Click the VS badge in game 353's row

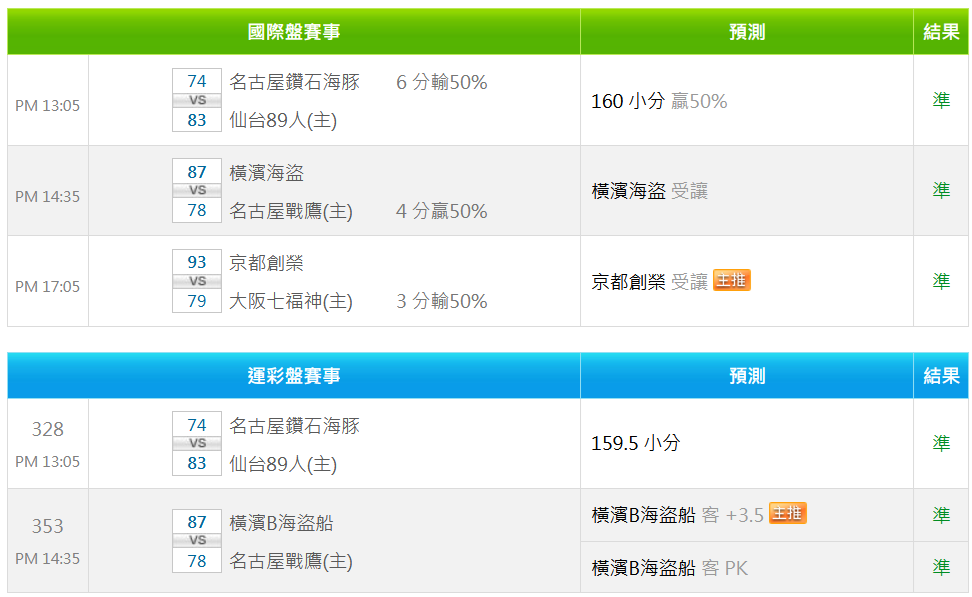coord(197,541)
